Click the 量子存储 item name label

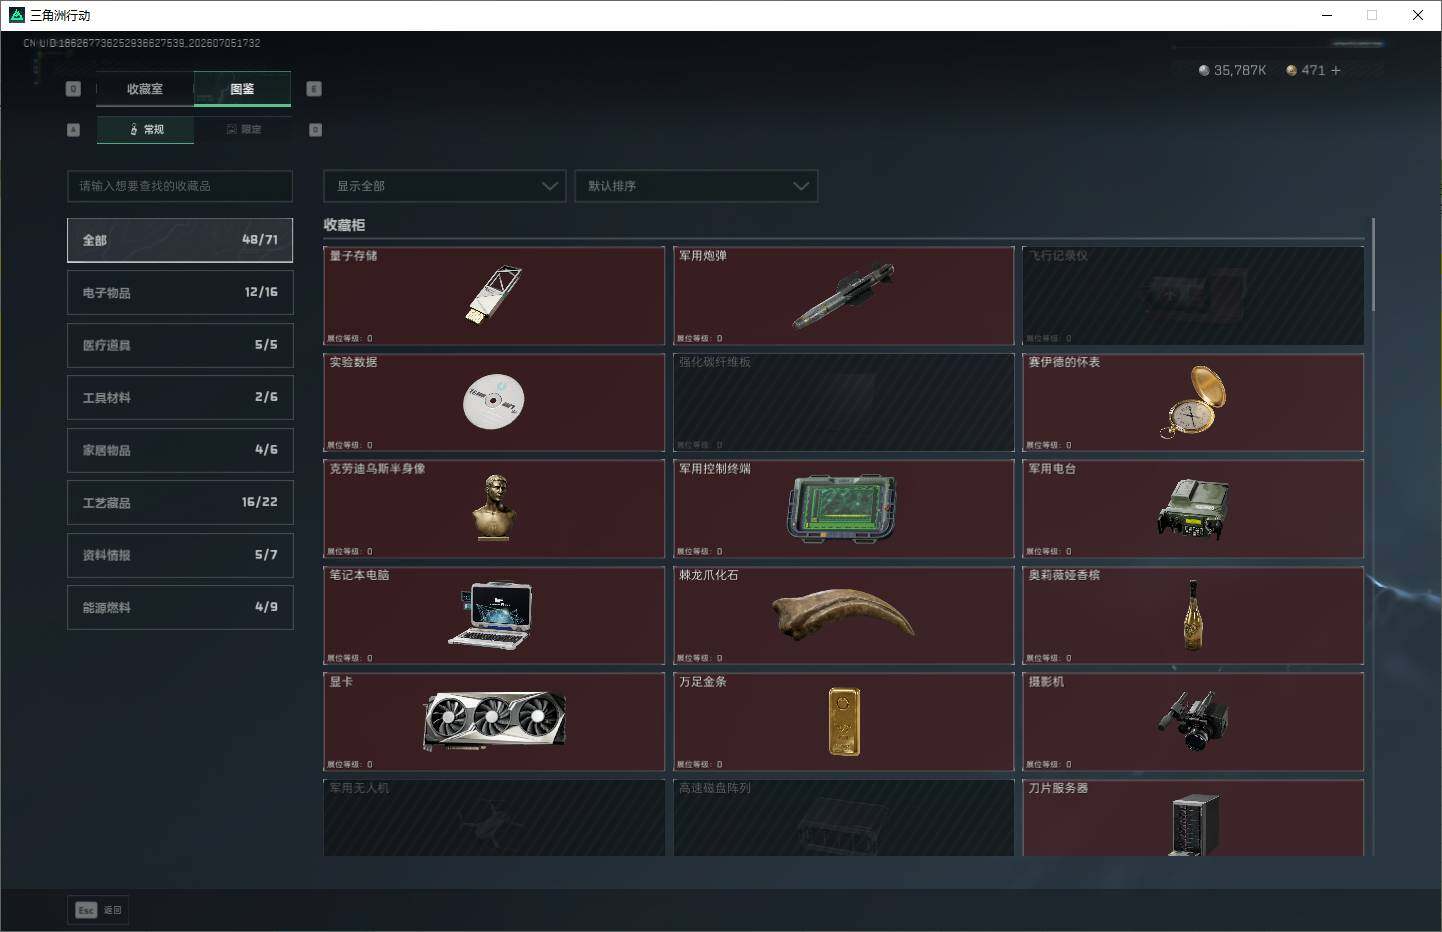coord(353,256)
